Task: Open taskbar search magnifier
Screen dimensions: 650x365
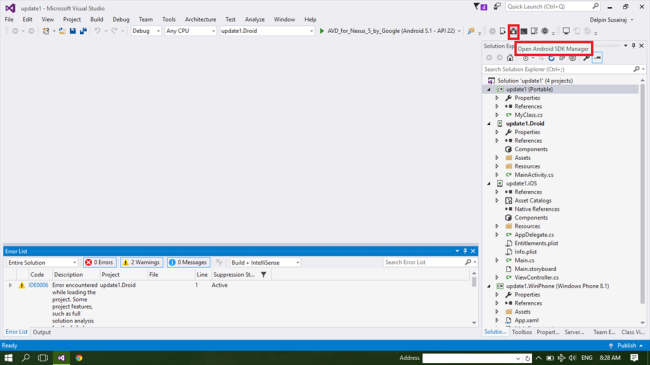Action: 26,358
